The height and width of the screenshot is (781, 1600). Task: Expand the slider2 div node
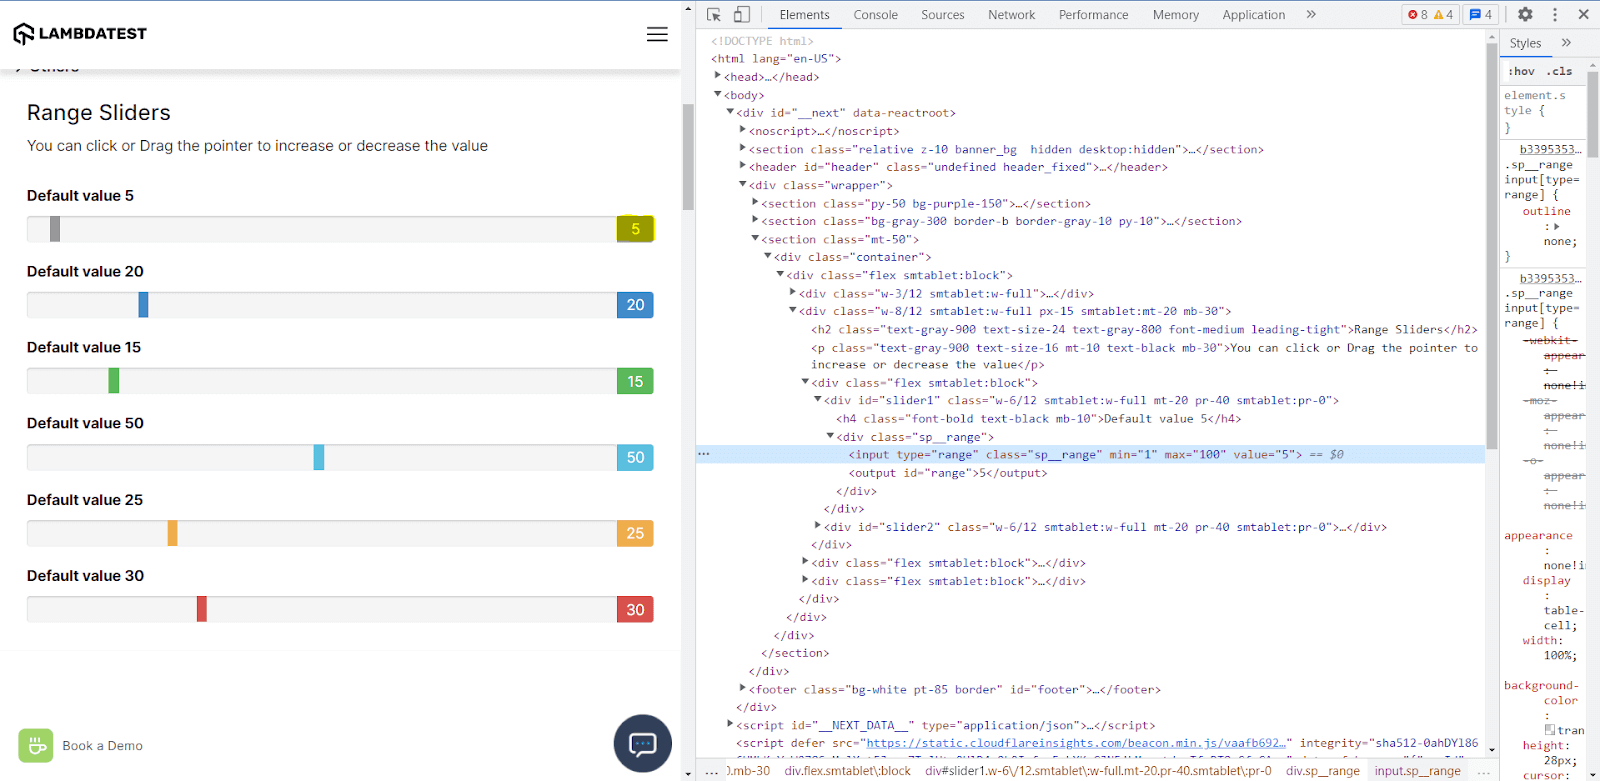pyautogui.click(x=818, y=526)
